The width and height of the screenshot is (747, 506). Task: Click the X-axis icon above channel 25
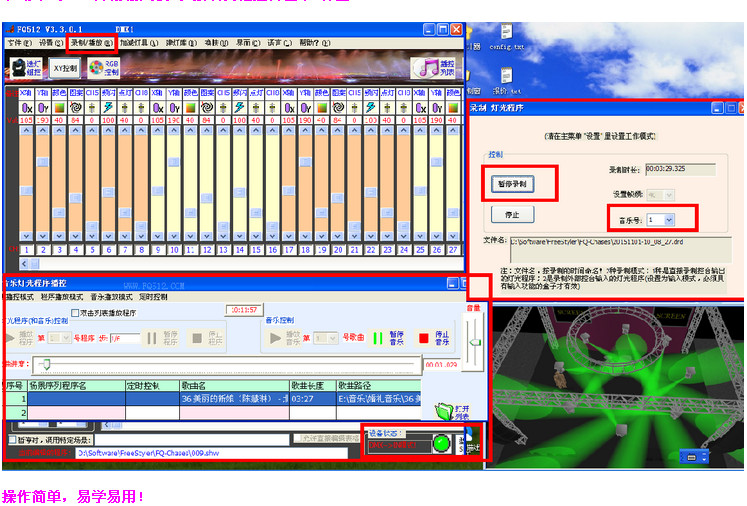coord(420,108)
